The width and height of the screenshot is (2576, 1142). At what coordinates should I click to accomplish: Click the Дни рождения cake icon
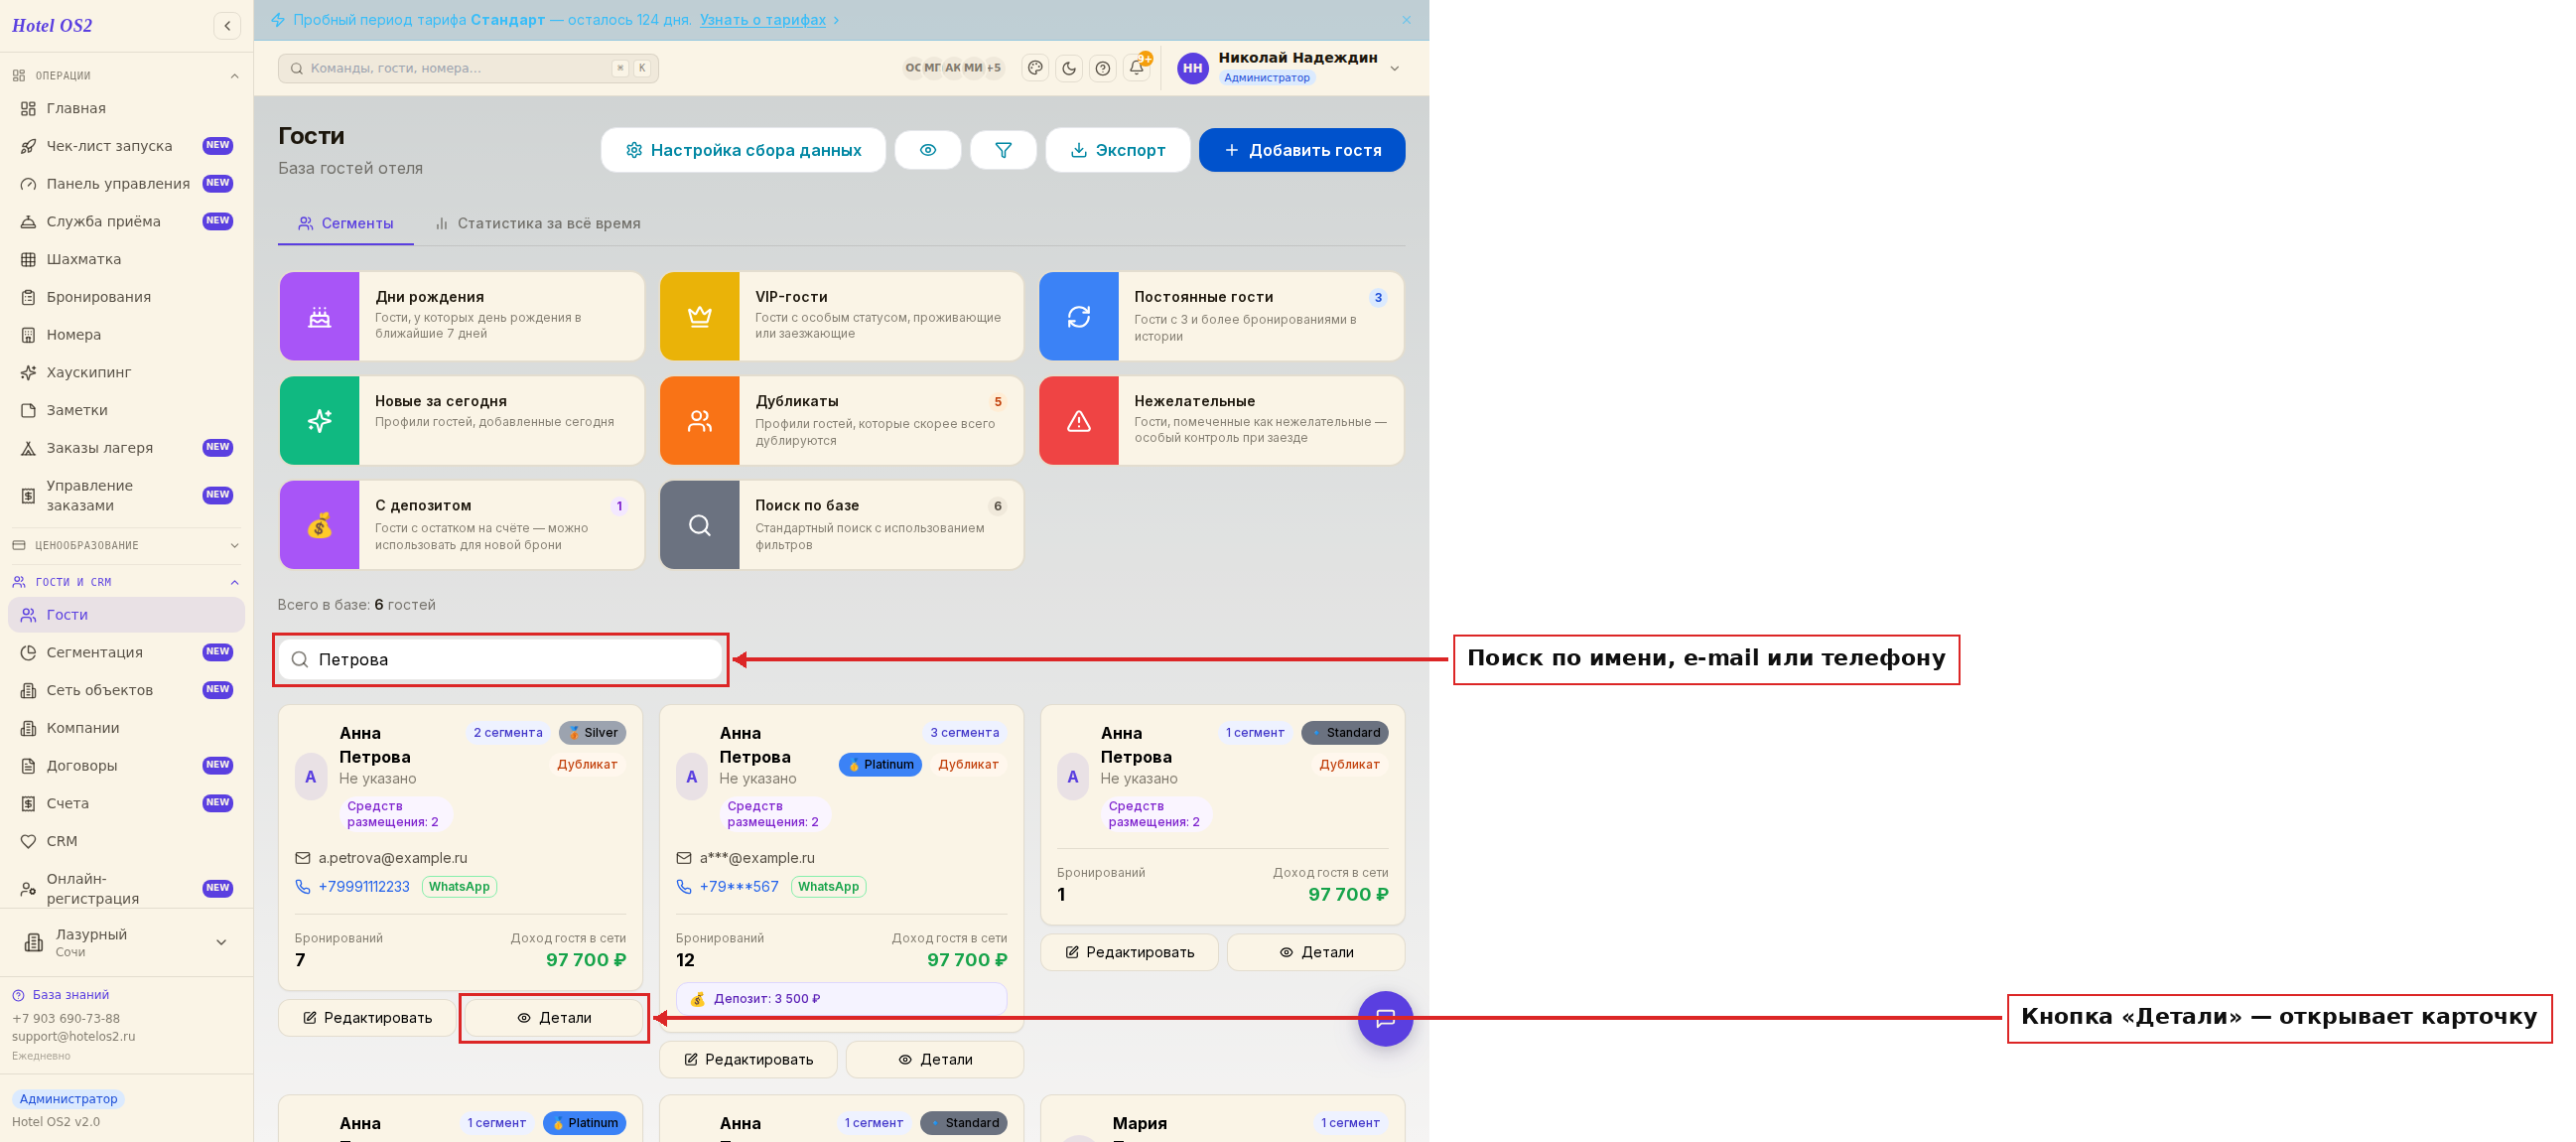(320, 317)
